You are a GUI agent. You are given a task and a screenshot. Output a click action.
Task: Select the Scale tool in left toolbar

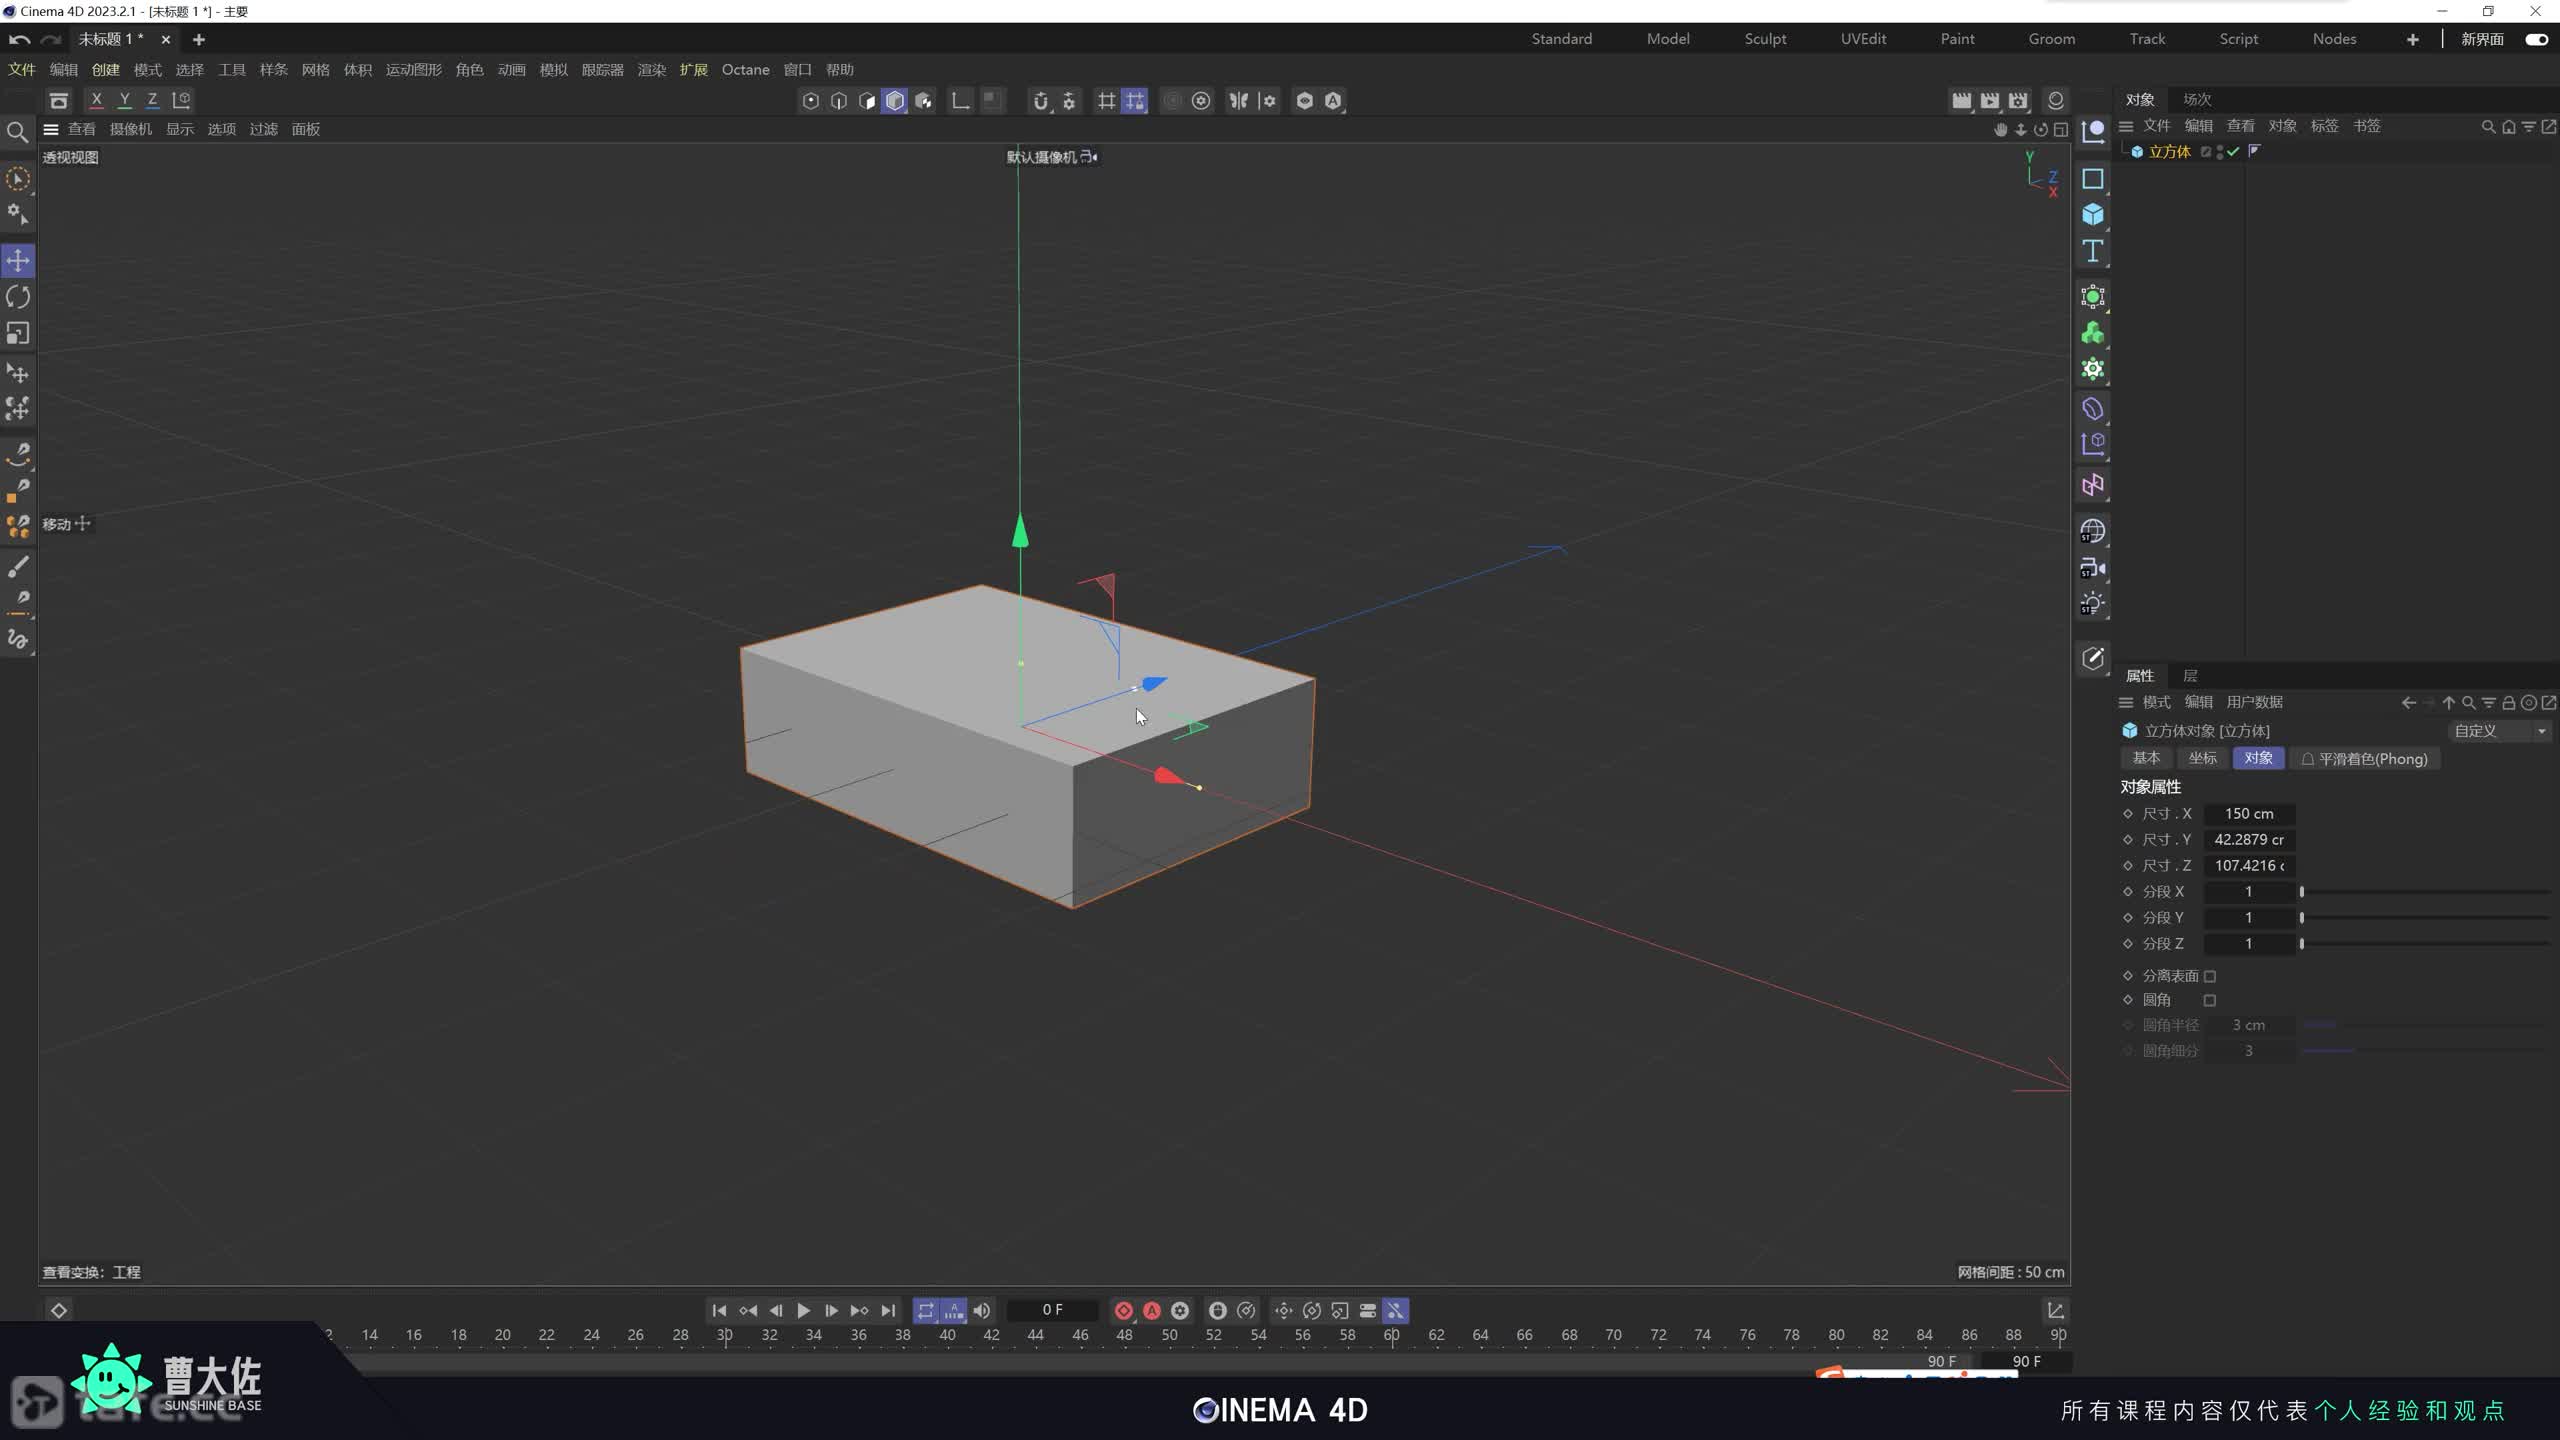coord(18,333)
